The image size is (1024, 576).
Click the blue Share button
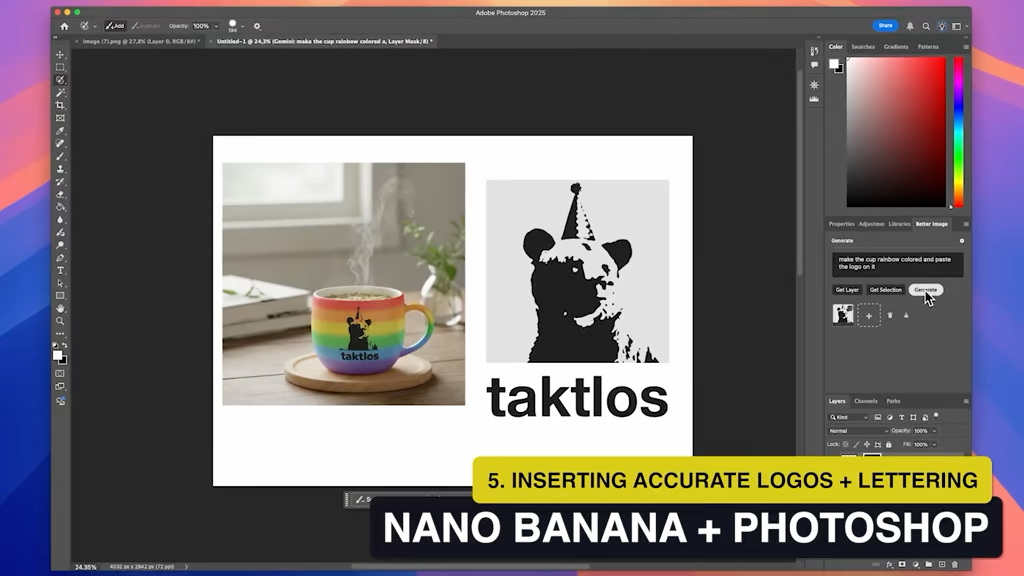(x=885, y=26)
